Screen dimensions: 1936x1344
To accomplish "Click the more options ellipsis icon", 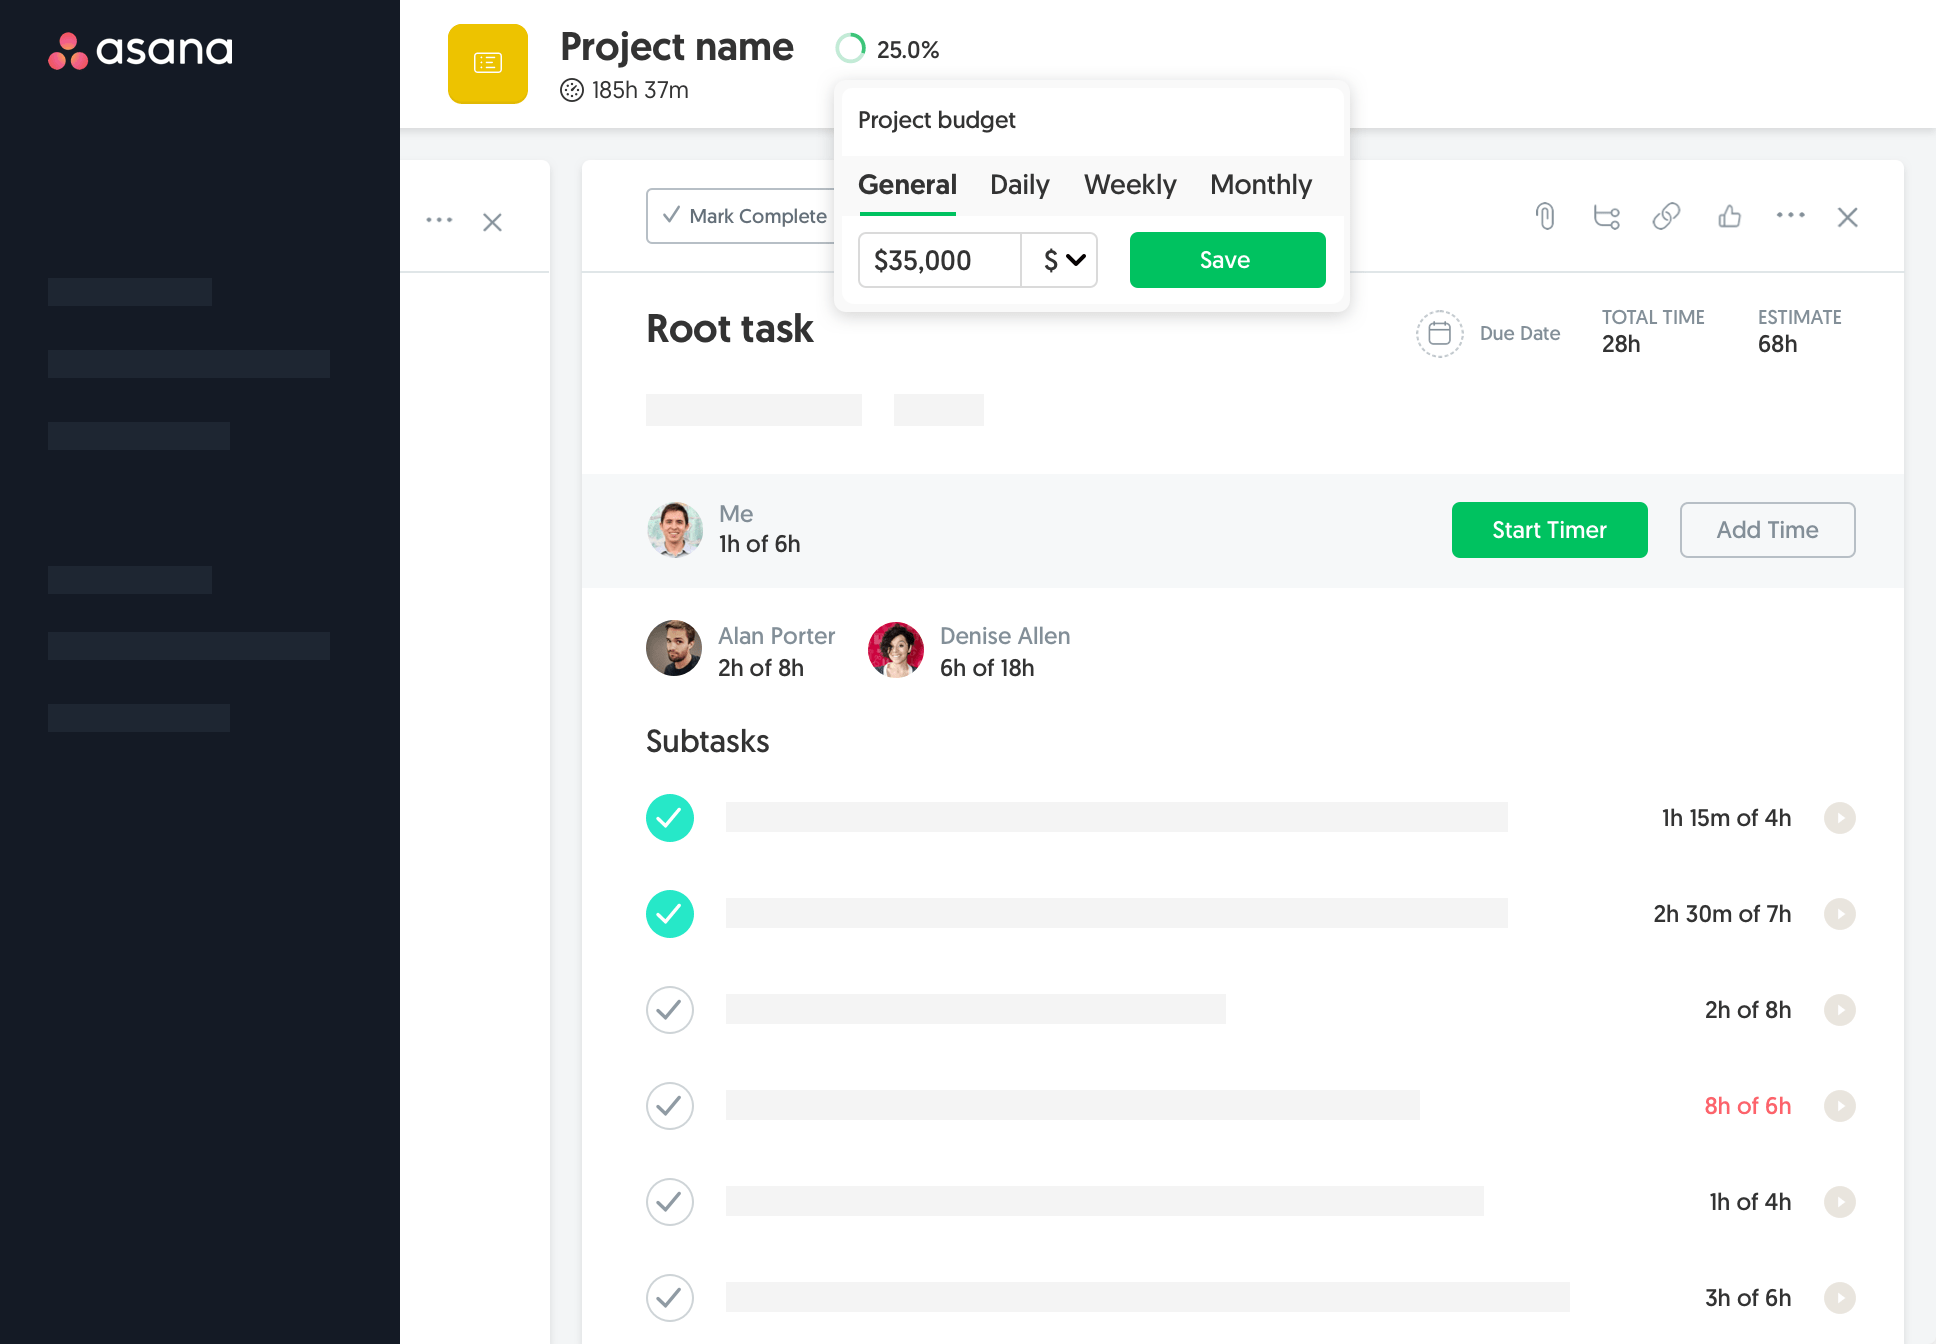I will point(1790,215).
